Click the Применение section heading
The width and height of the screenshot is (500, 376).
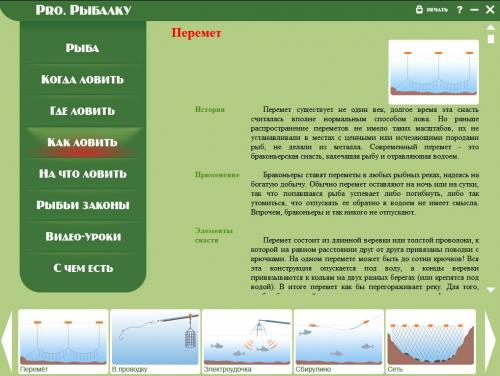[x=217, y=175]
